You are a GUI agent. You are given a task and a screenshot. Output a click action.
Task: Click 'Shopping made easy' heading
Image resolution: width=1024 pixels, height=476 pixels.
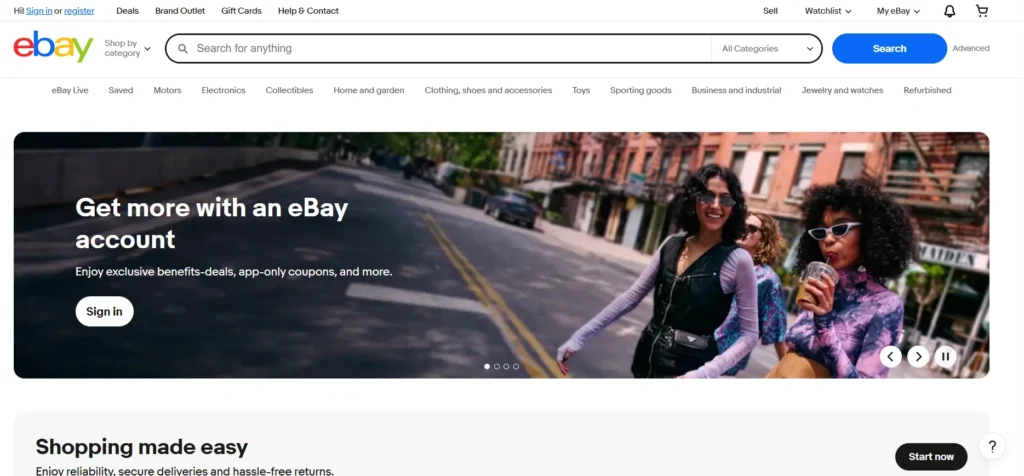click(142, 447)
